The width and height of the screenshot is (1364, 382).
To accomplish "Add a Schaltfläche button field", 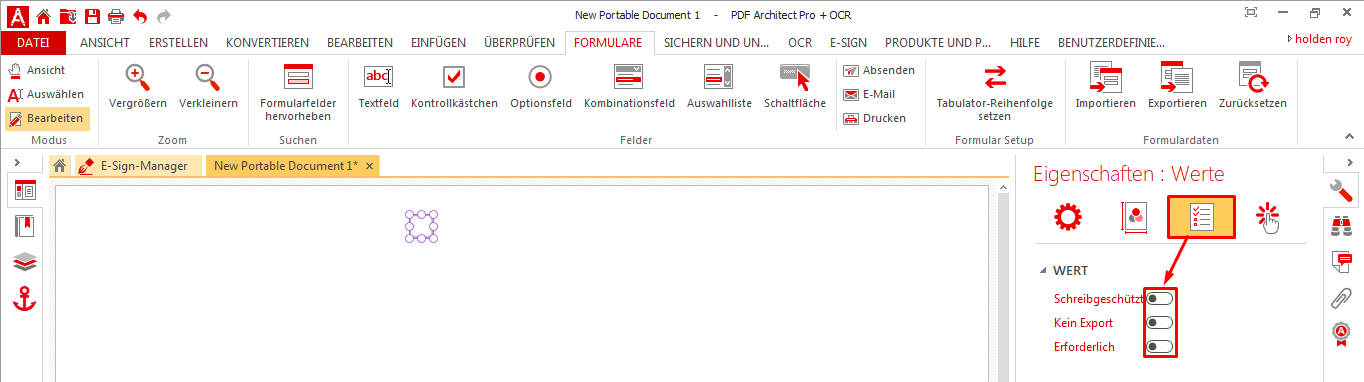I will coord(795,87).
